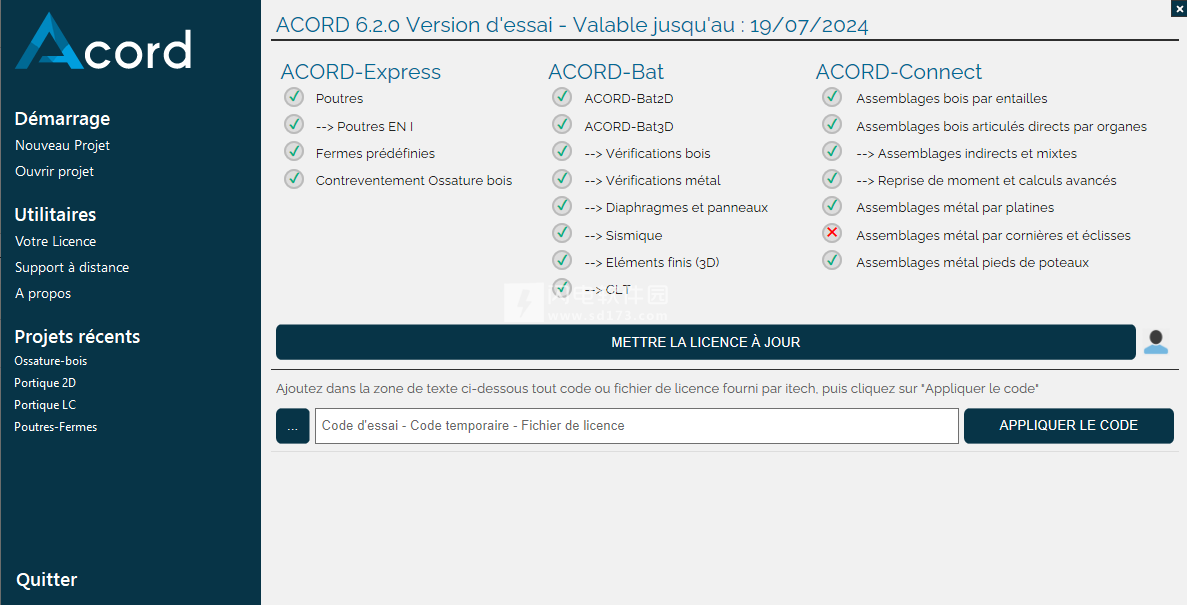
Task: Click the Vérifications métal label
Action: click(653, 180)
